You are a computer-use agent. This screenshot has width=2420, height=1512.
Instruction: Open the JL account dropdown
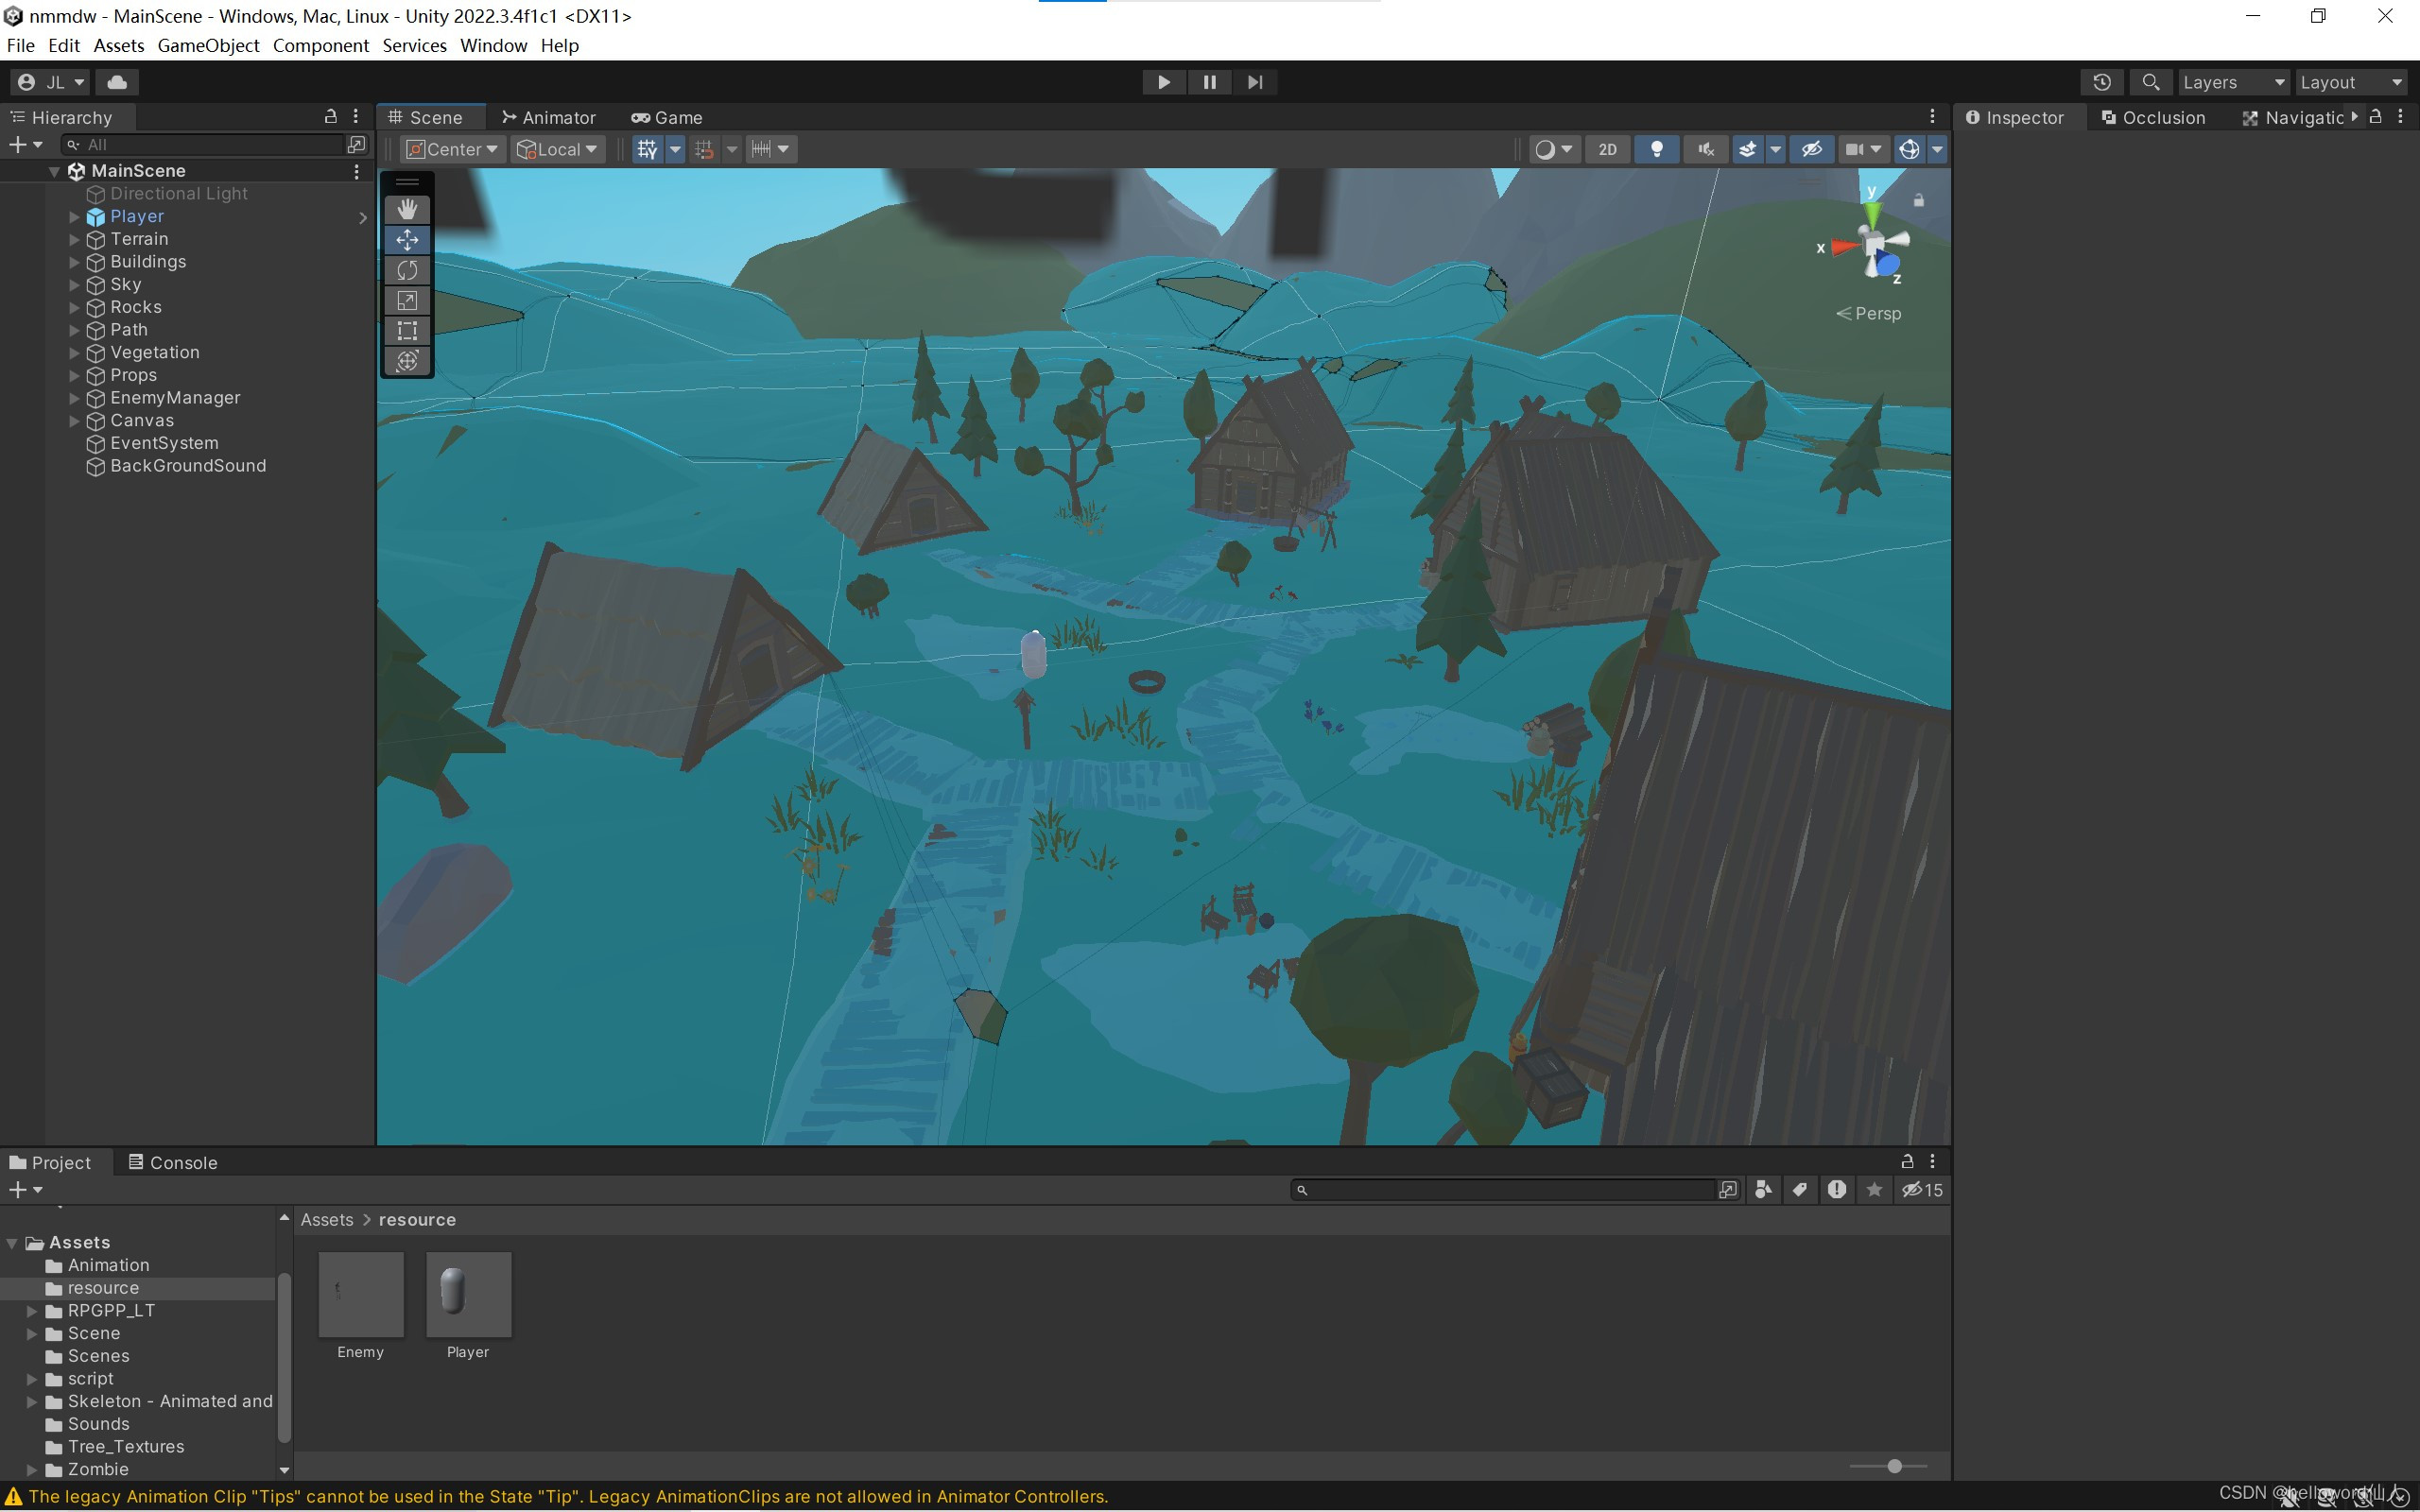pos(51,82)
